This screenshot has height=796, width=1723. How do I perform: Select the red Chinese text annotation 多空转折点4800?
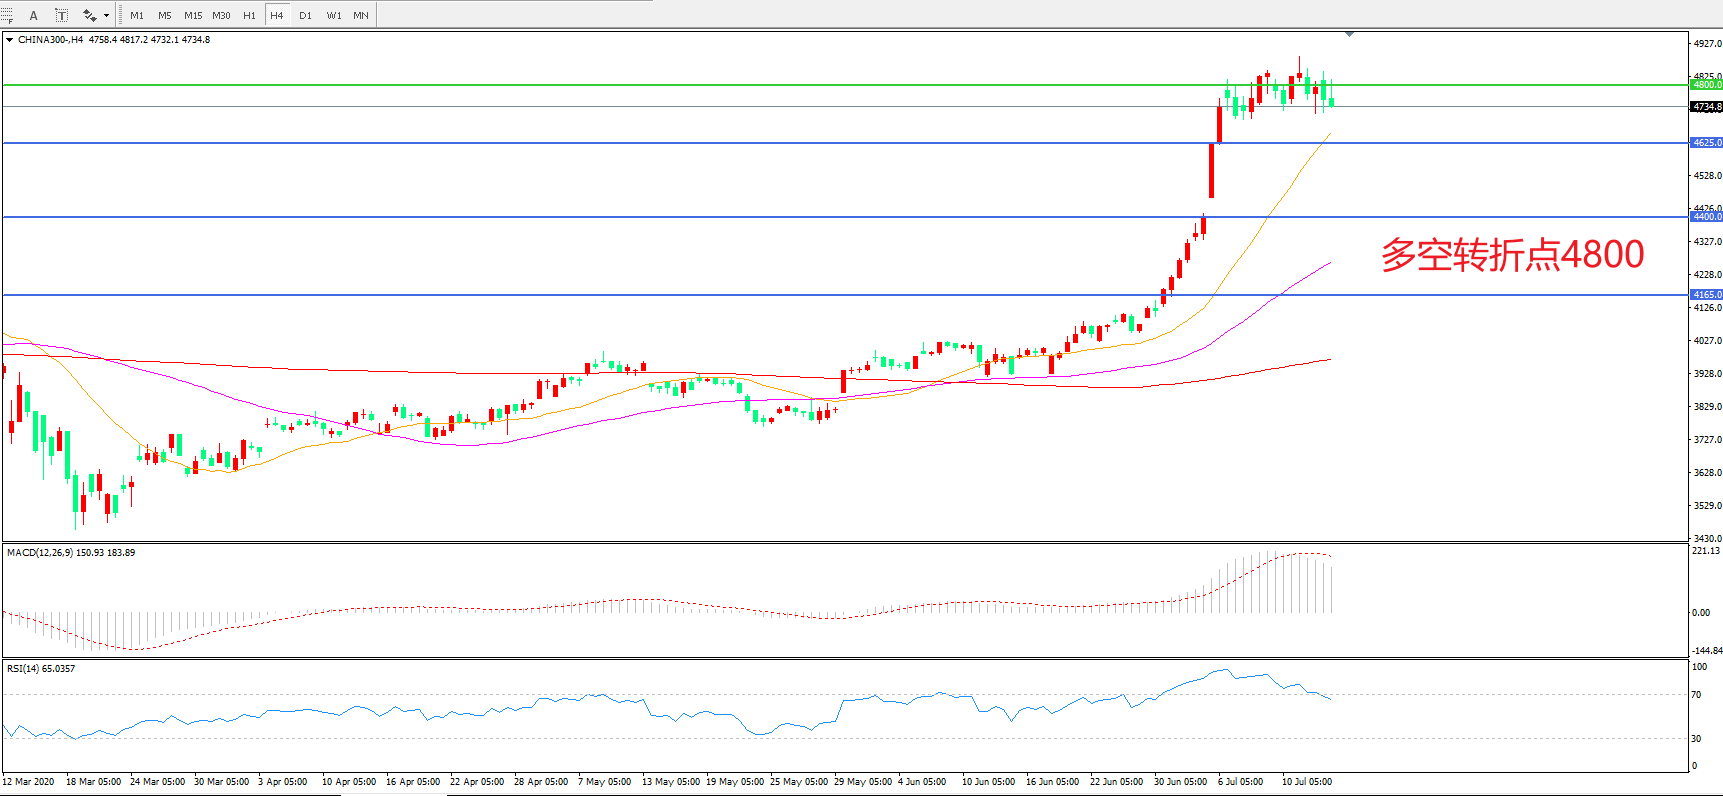point(1512,255)
